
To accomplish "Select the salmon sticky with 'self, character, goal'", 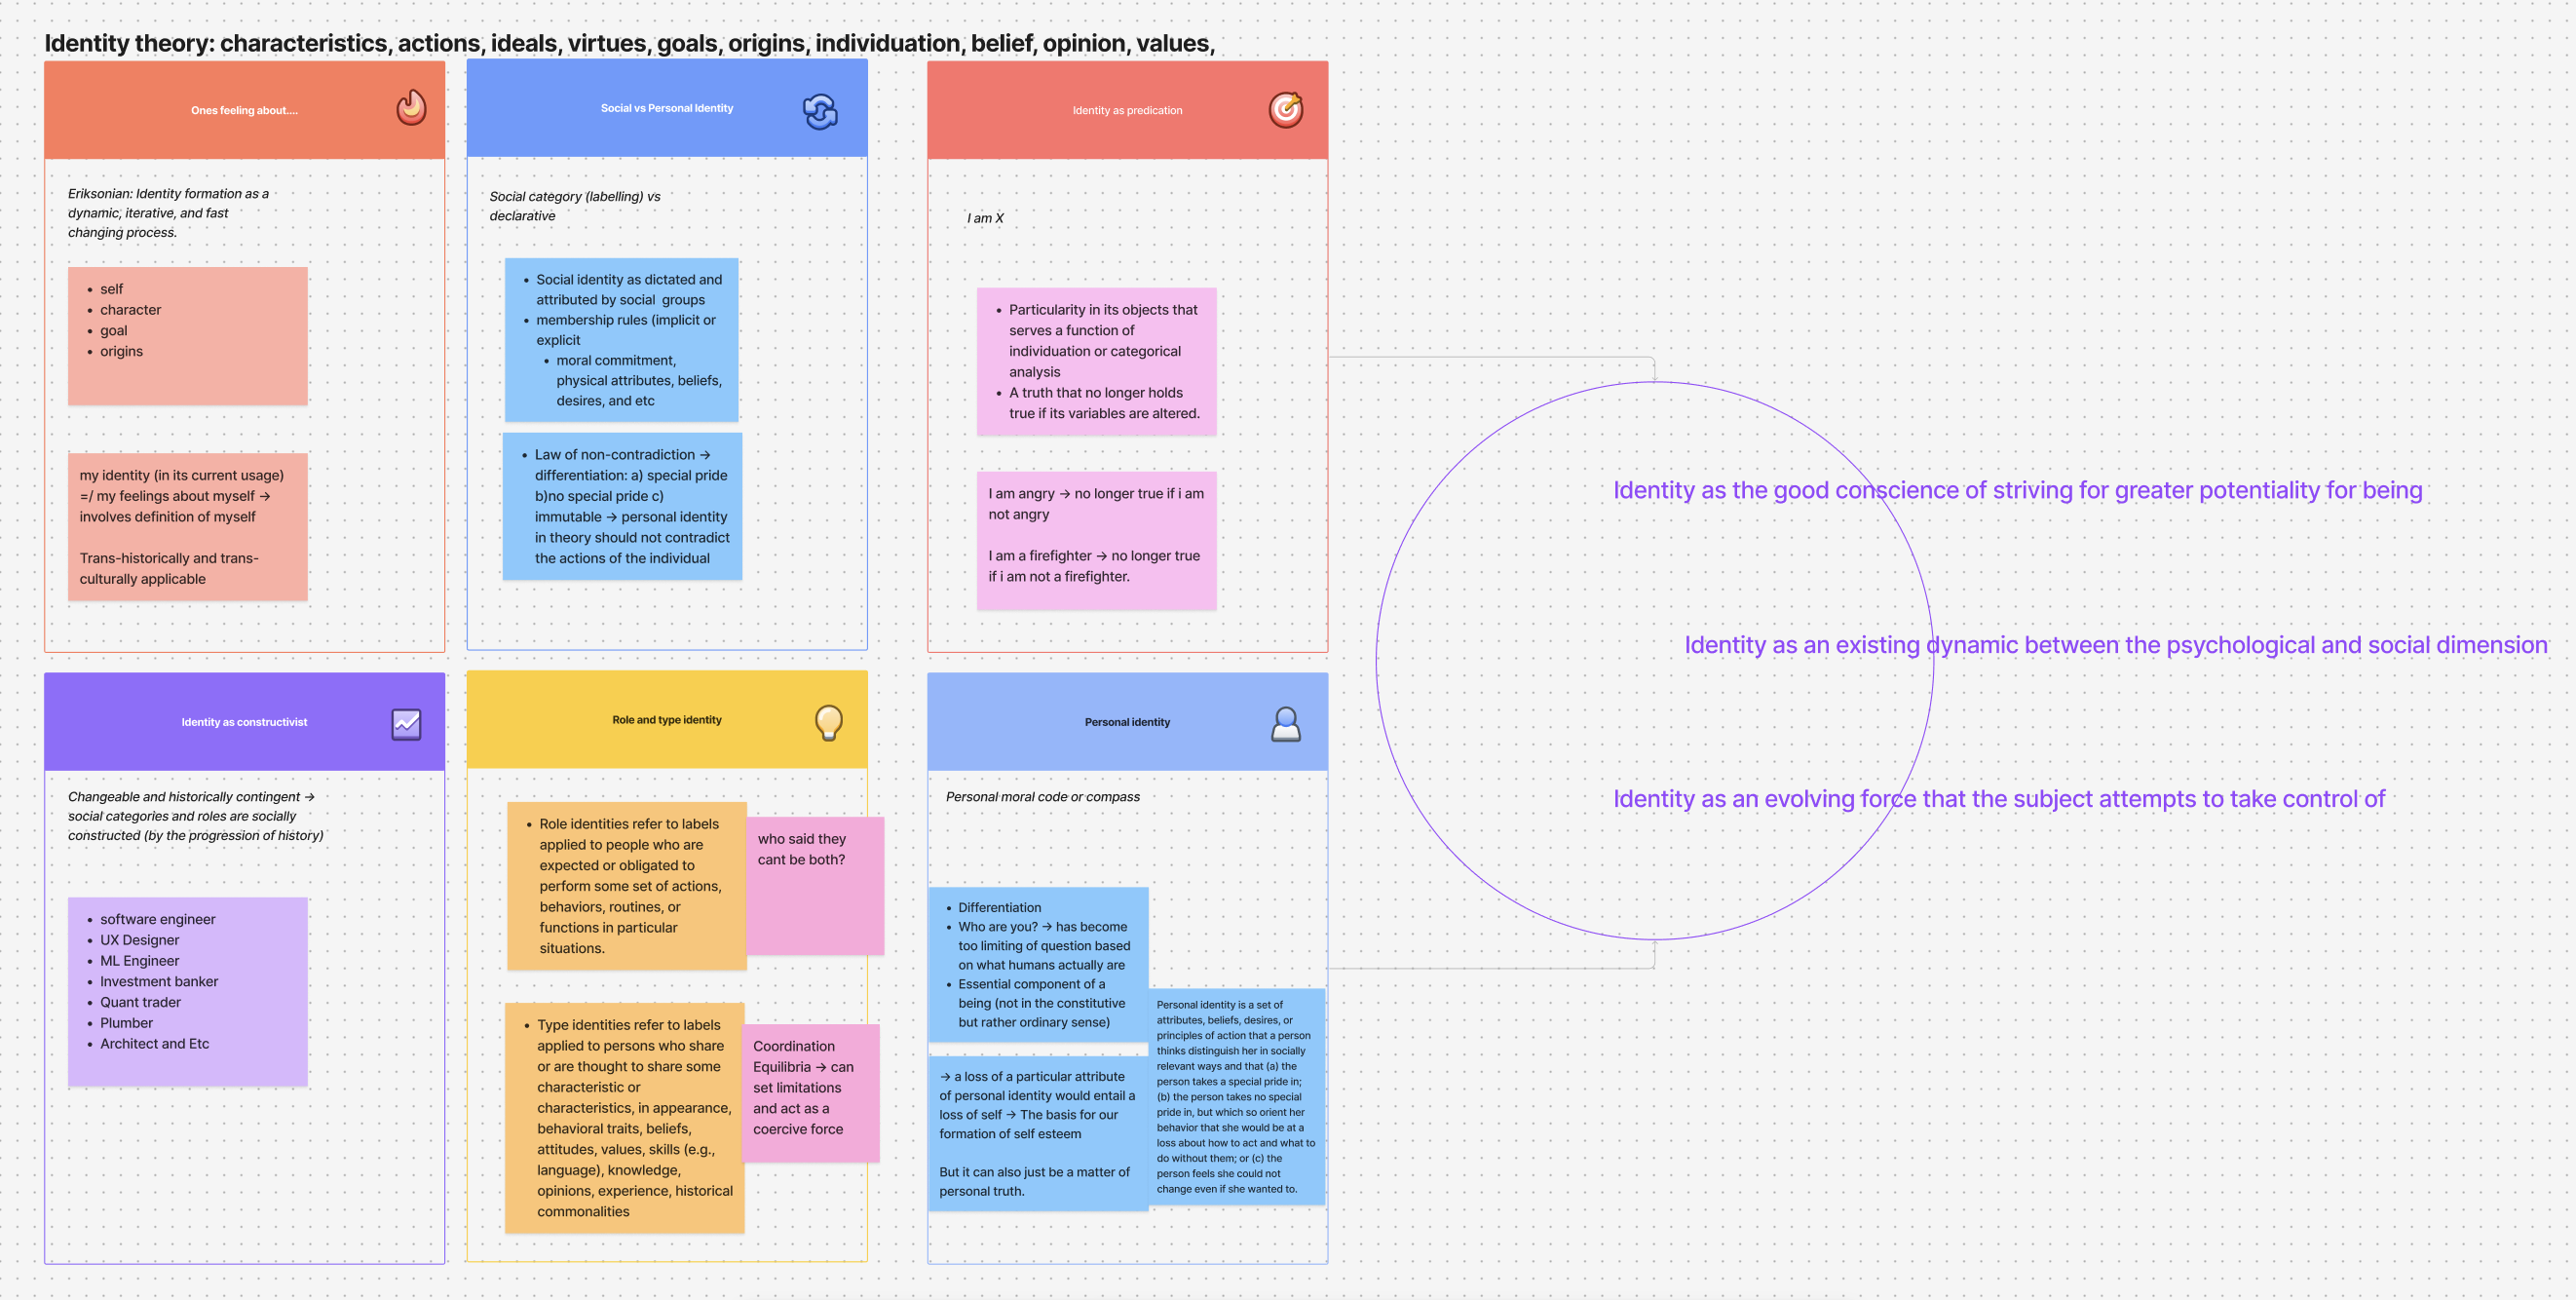I will pos(187,336).
